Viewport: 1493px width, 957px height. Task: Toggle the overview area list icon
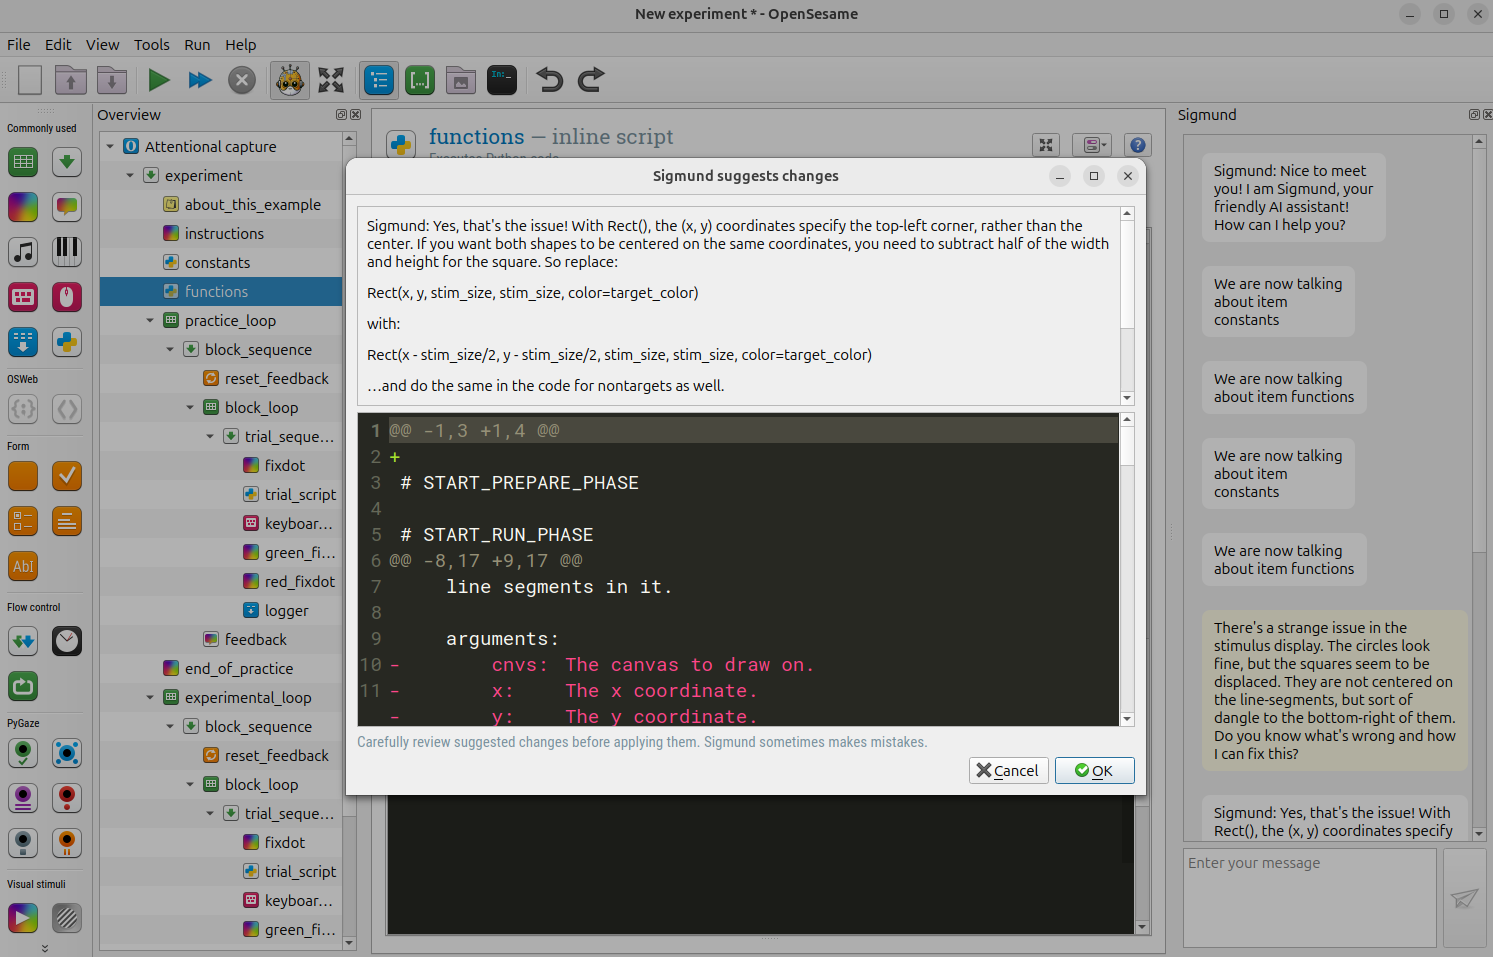tap(379, 80)
